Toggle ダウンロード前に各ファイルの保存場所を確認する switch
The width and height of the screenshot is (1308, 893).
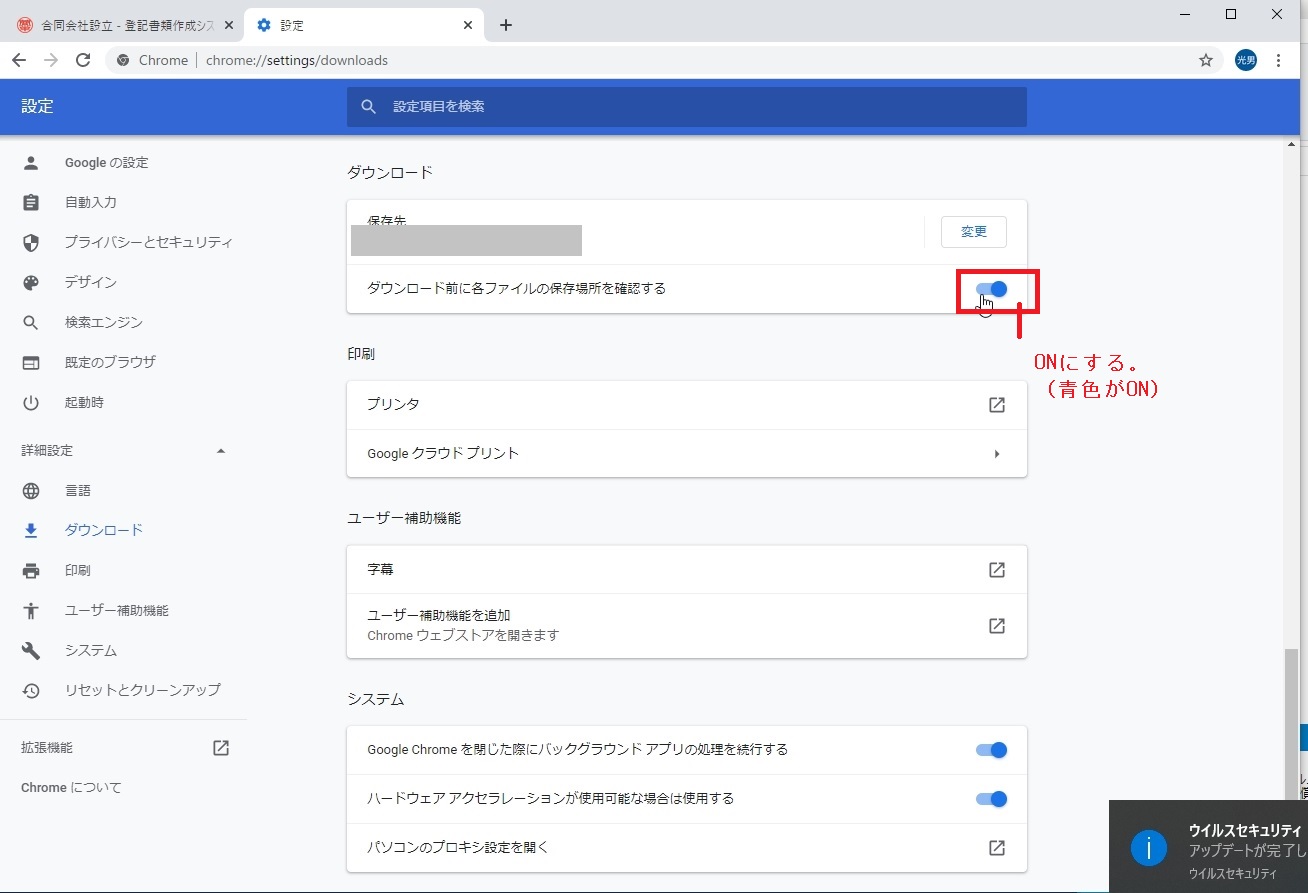pyautogui.click(x=991, y=289)
